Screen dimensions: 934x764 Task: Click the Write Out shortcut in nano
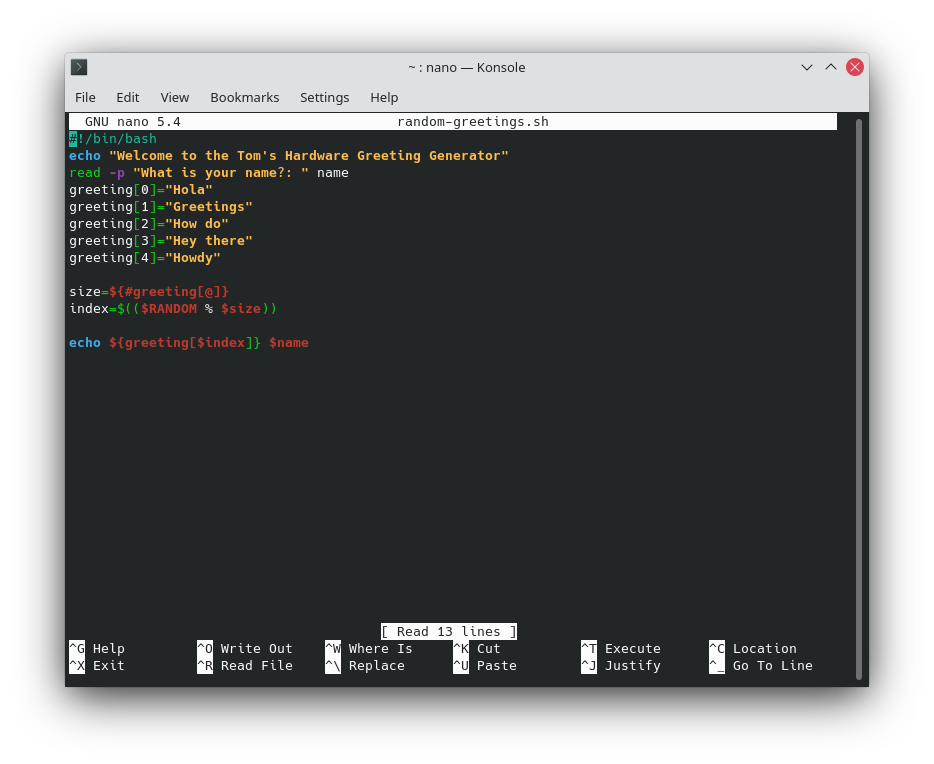[x=247, y=648]
